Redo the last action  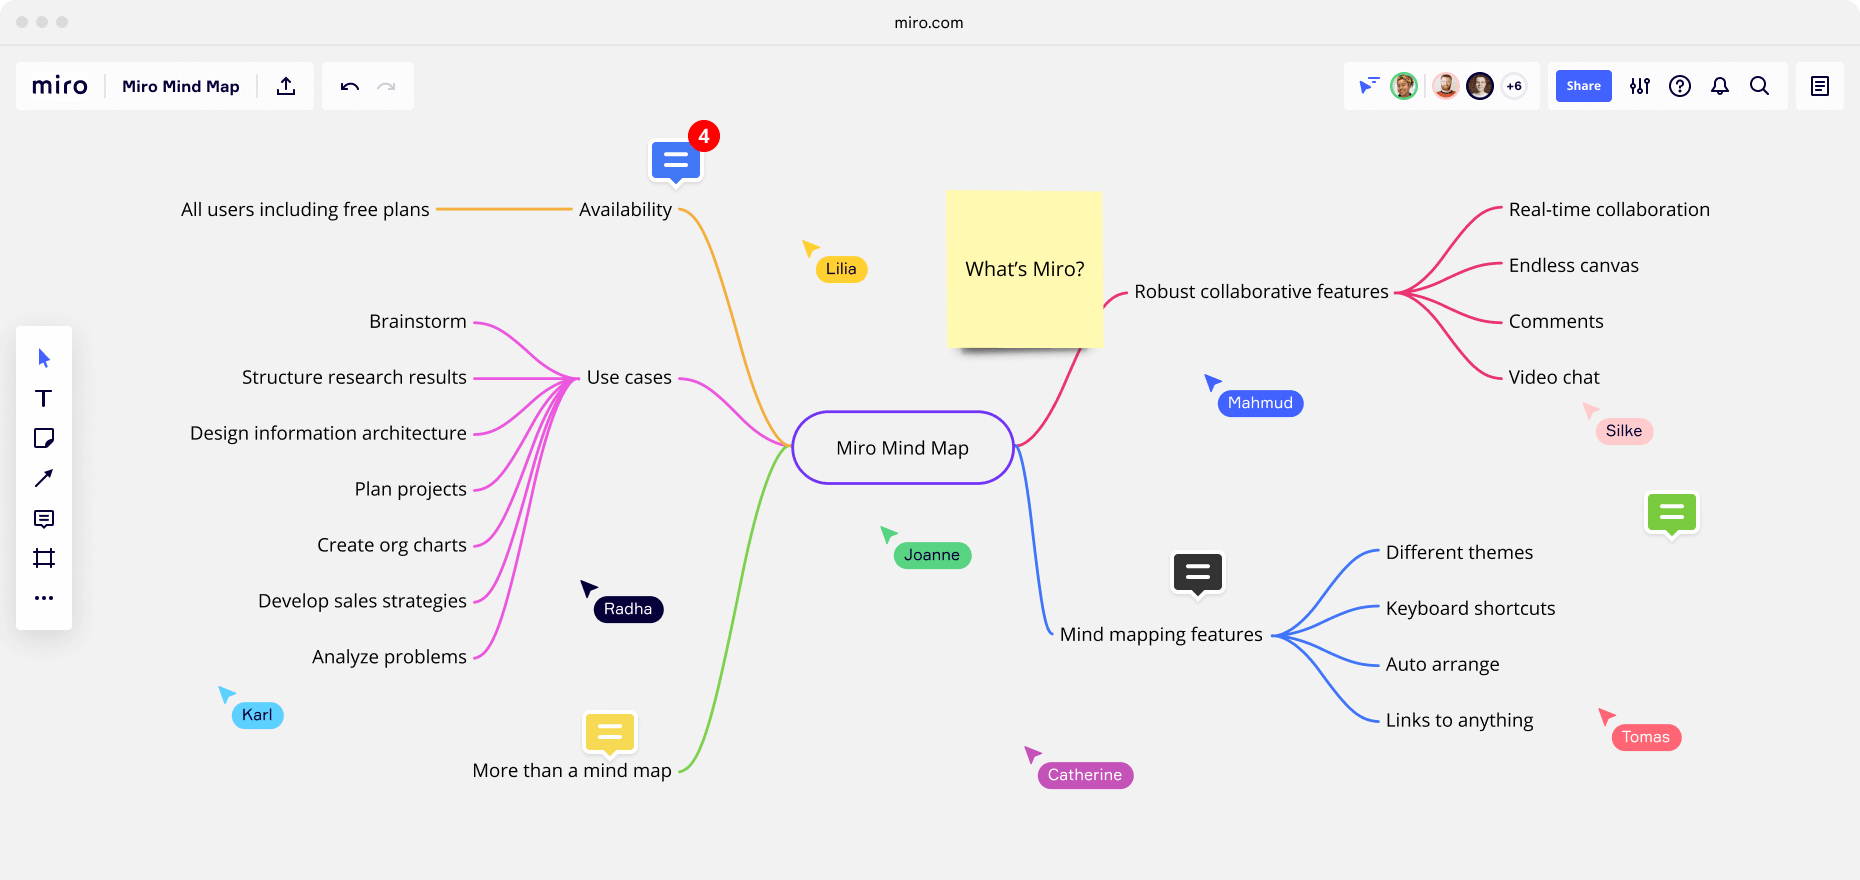click(386, 86)
